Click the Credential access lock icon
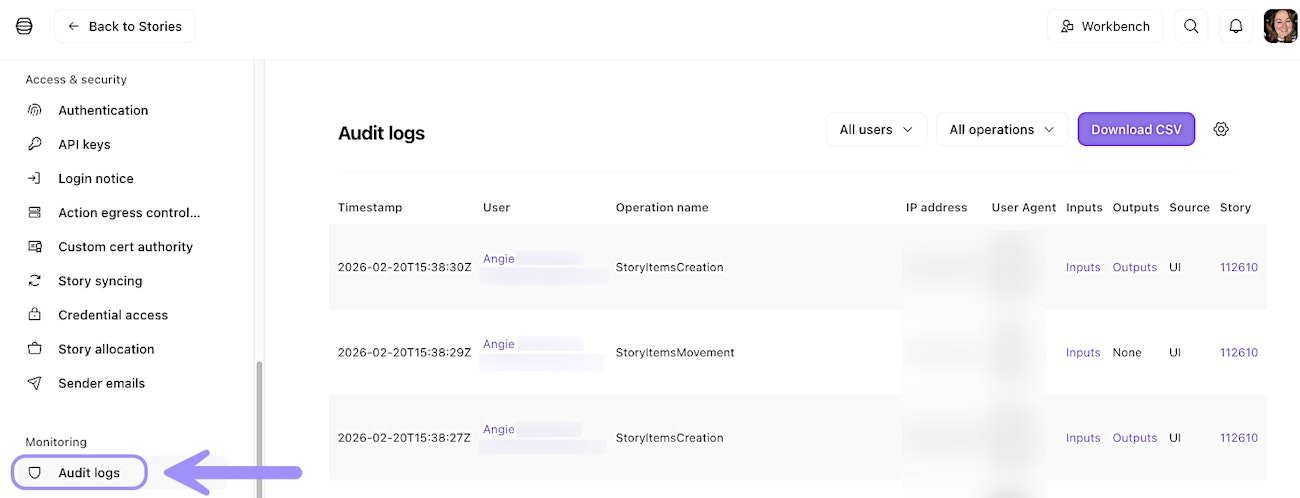The height and width of the screenshot is (498, 1300). [35, 315]
